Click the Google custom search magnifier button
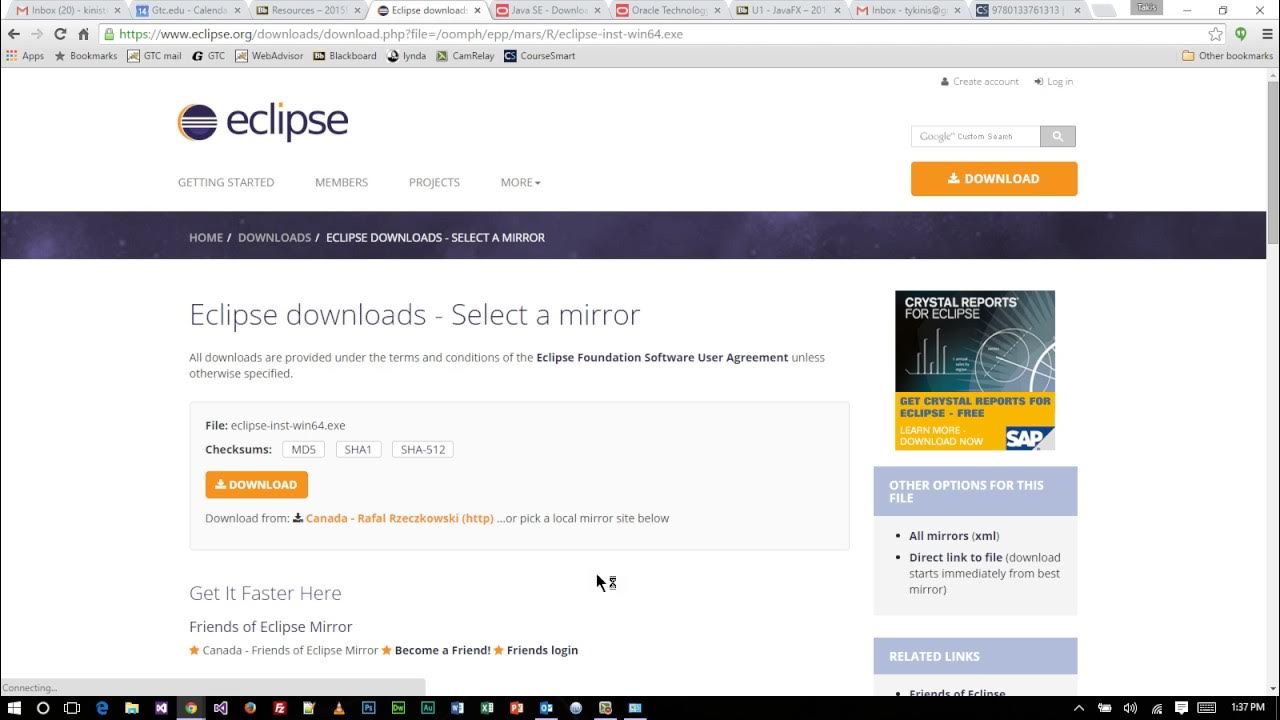The height and width of the screenshot is (720, 1280). (x=1057, y=136)
